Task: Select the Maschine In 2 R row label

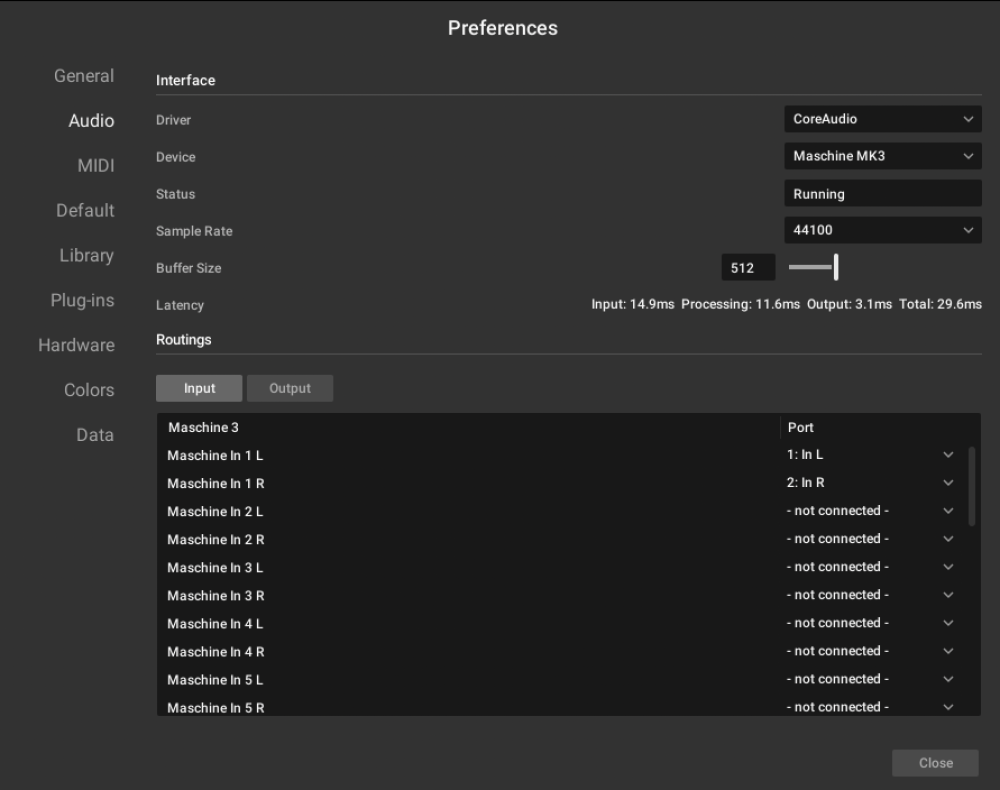Action: tap(216, 539)
